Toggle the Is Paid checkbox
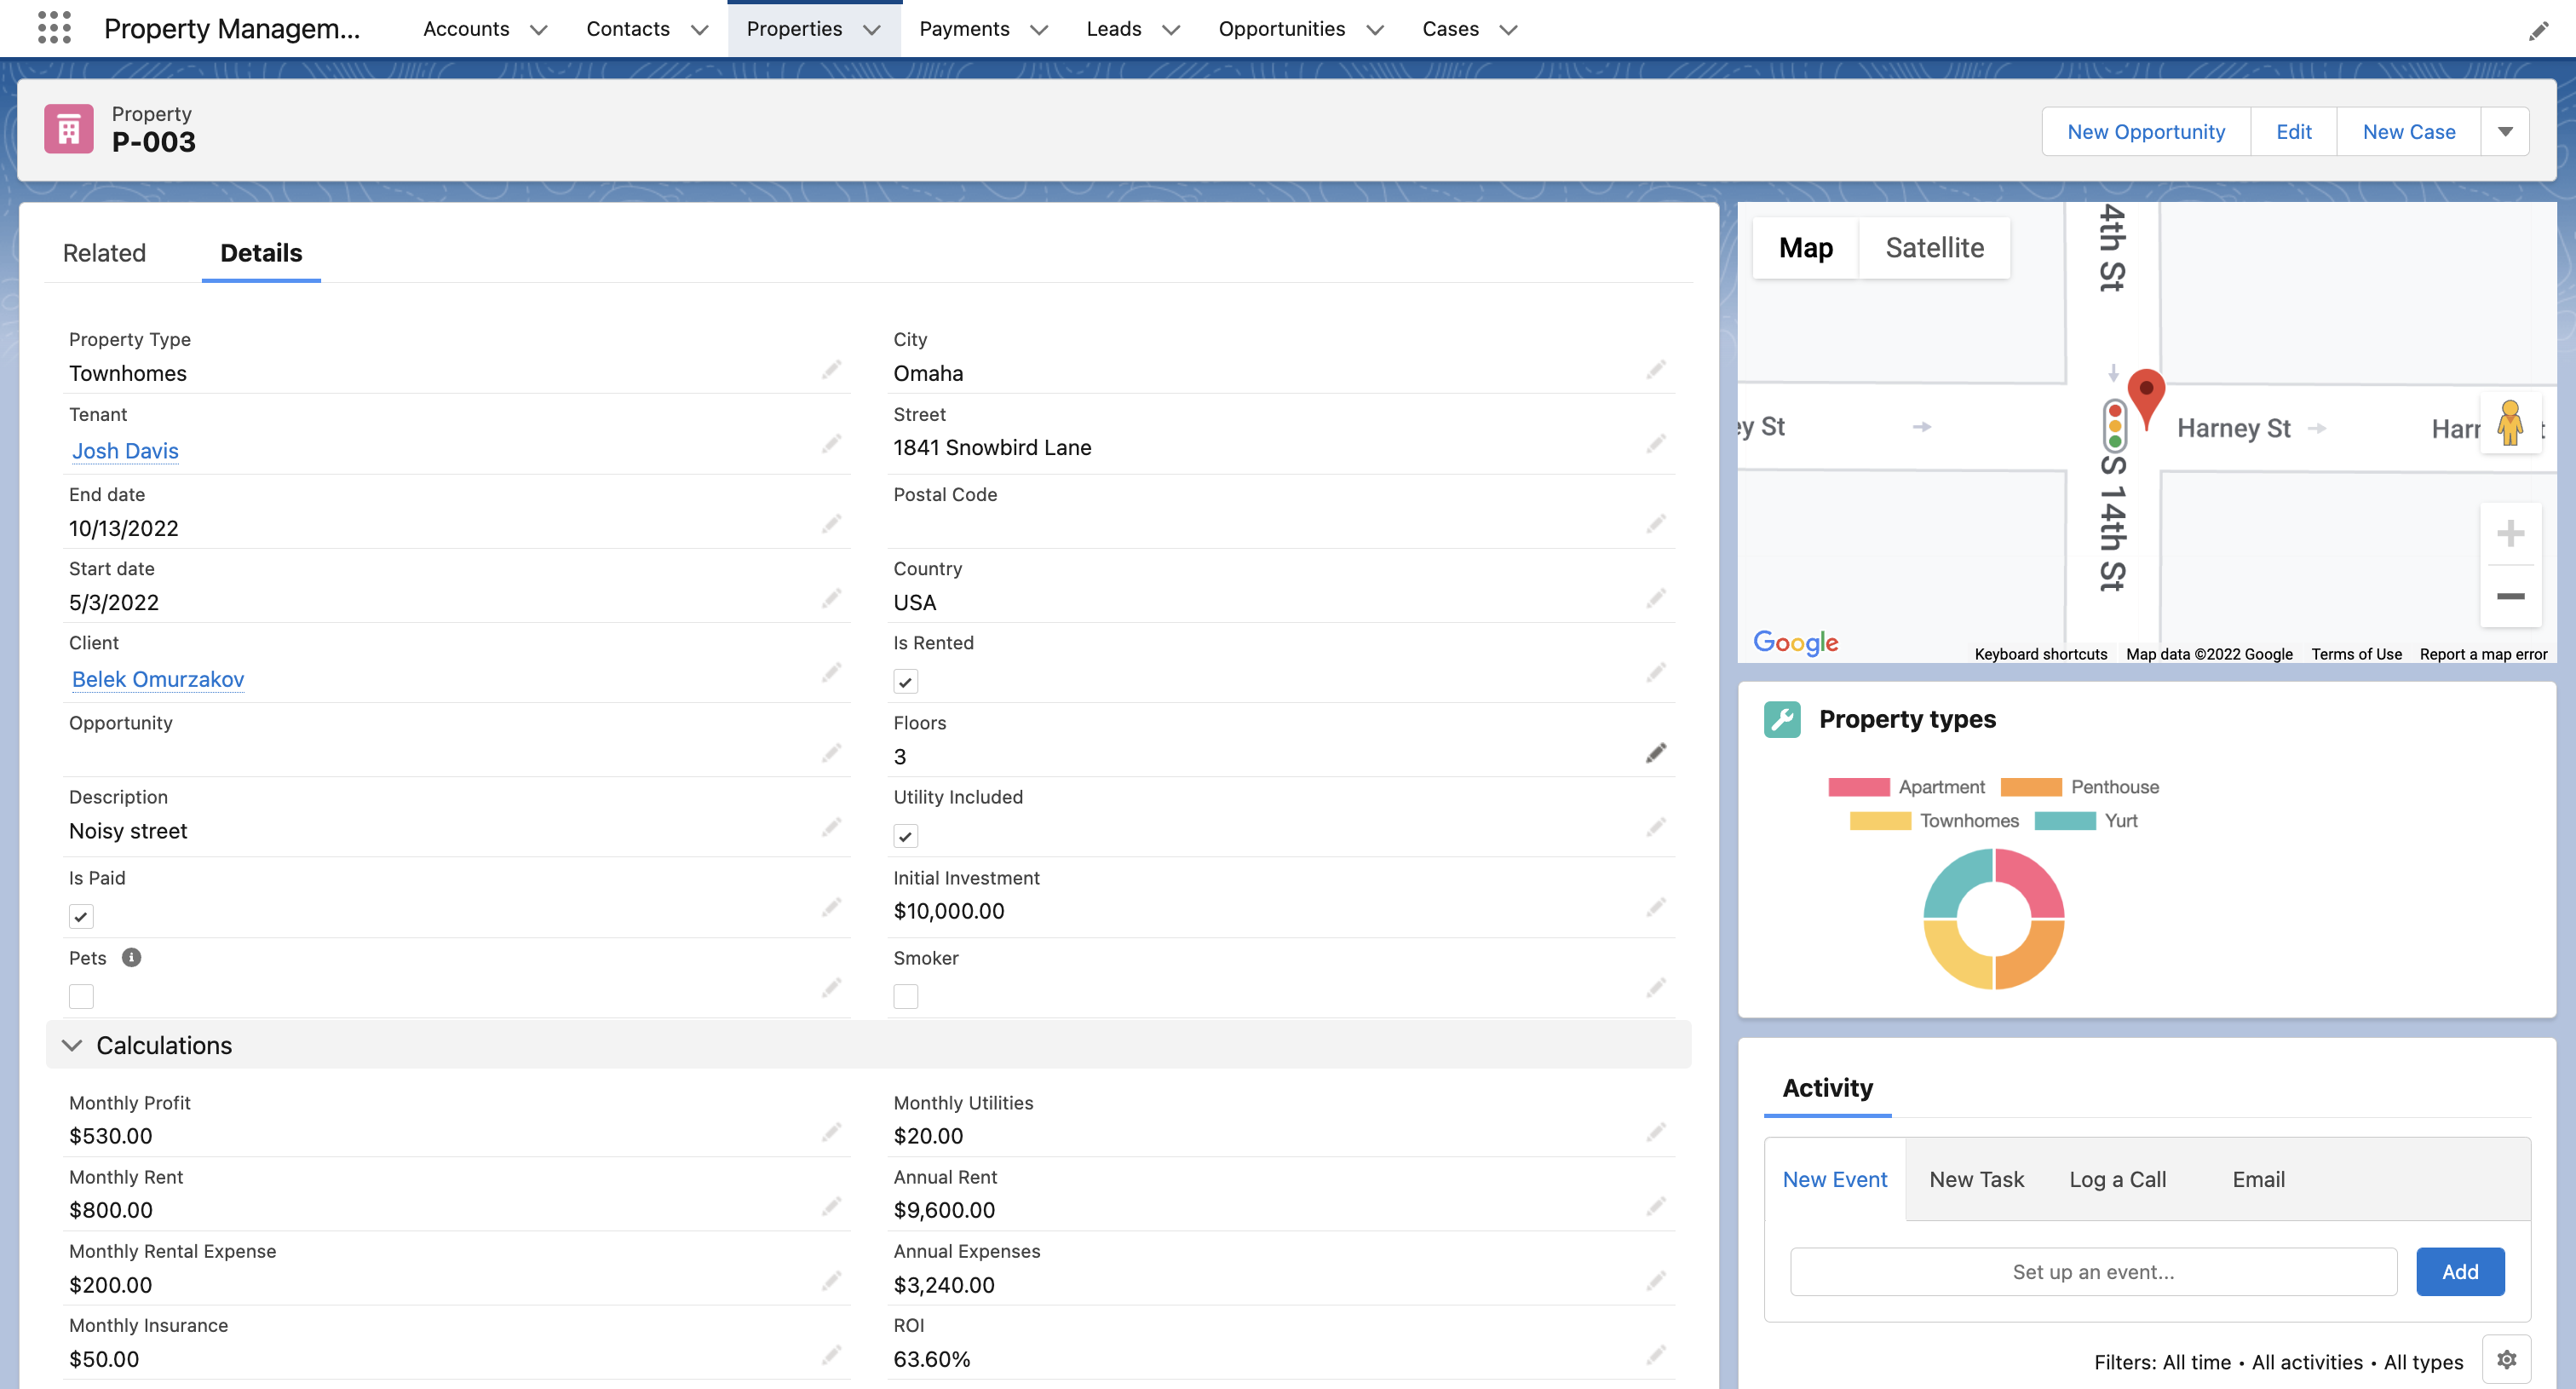 pyautogui.click(x=81, y=916)
